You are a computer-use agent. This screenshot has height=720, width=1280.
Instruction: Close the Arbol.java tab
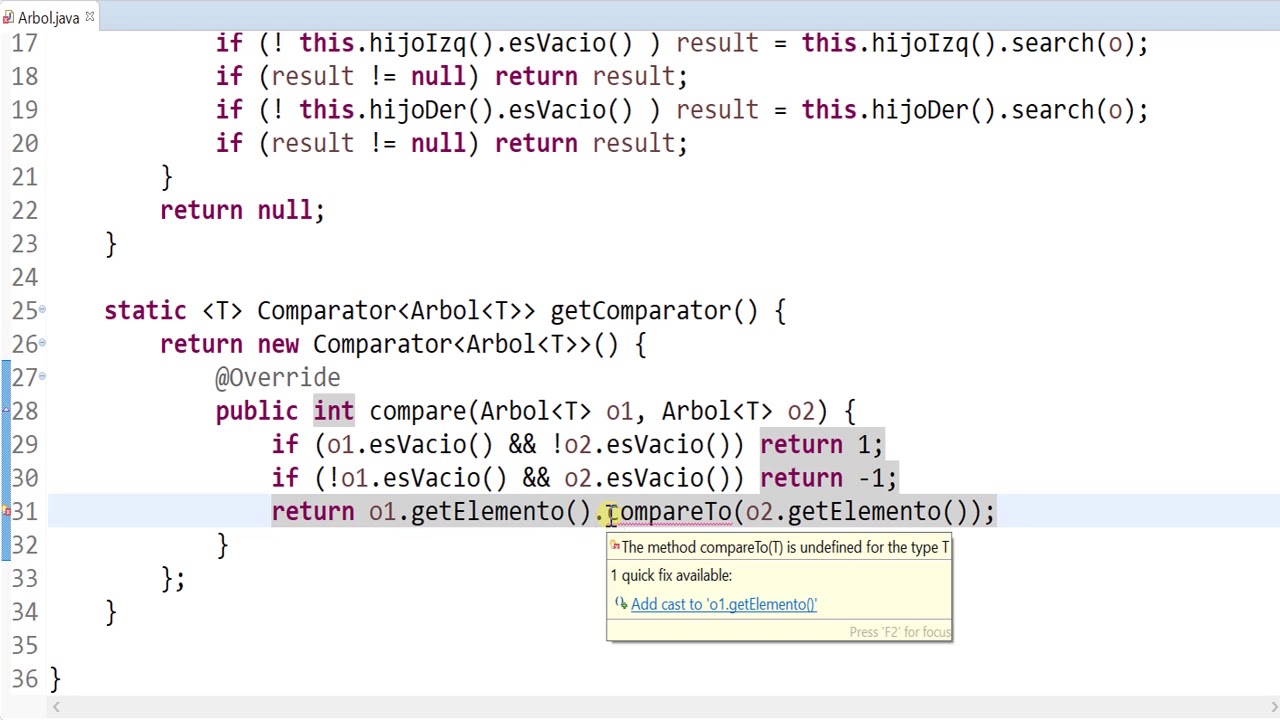[89, 17]
